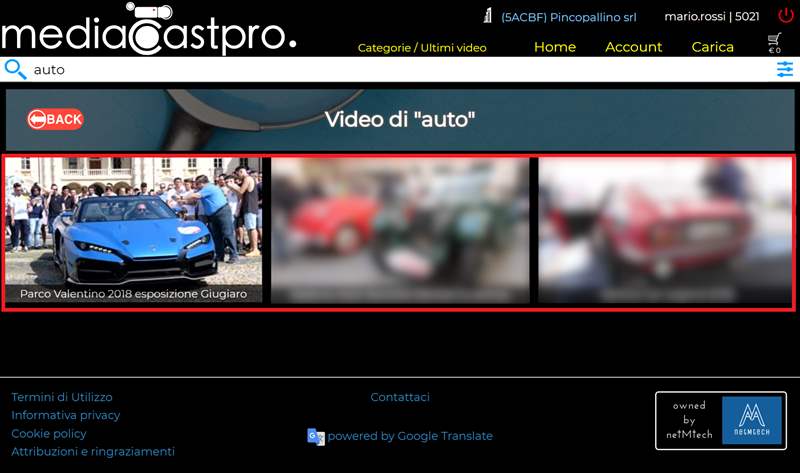
Task: Open Attribuzioni e ringraziamenti link
Action: [93, 452]
